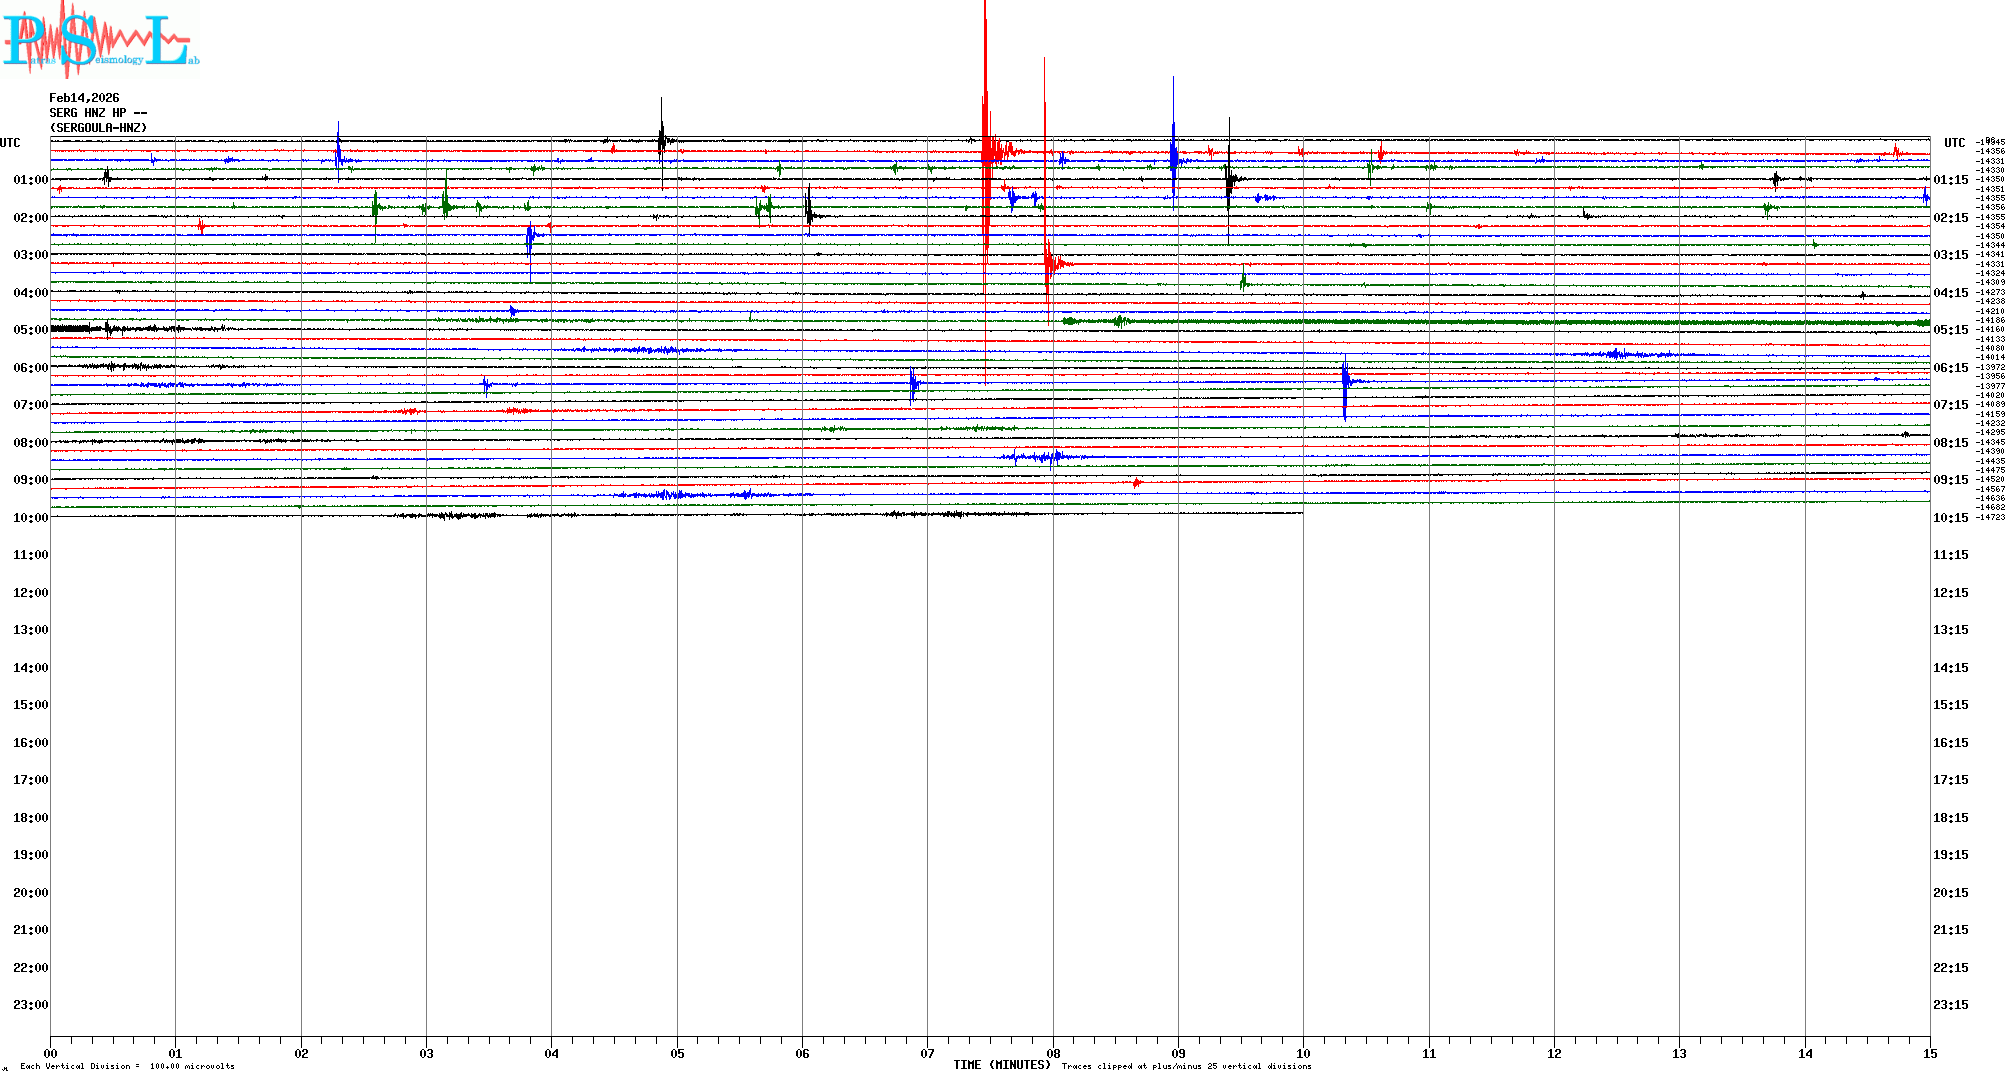Click the 10:15 label on right axis
The width and height of the screenshot is (2010, 1080).
[1950, 518]
